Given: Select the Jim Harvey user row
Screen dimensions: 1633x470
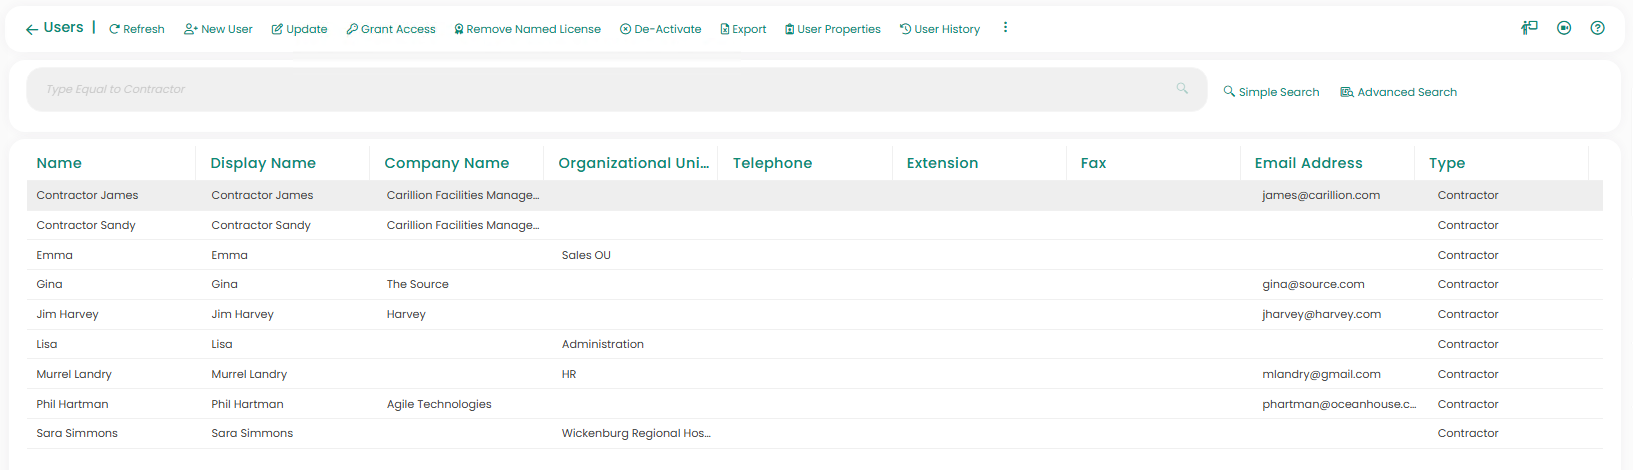Looking at the screenshot, I should coord(68,314).
